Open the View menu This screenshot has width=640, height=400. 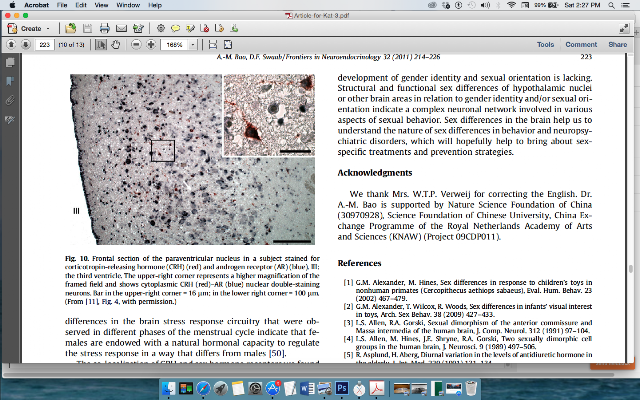point(101,5)
